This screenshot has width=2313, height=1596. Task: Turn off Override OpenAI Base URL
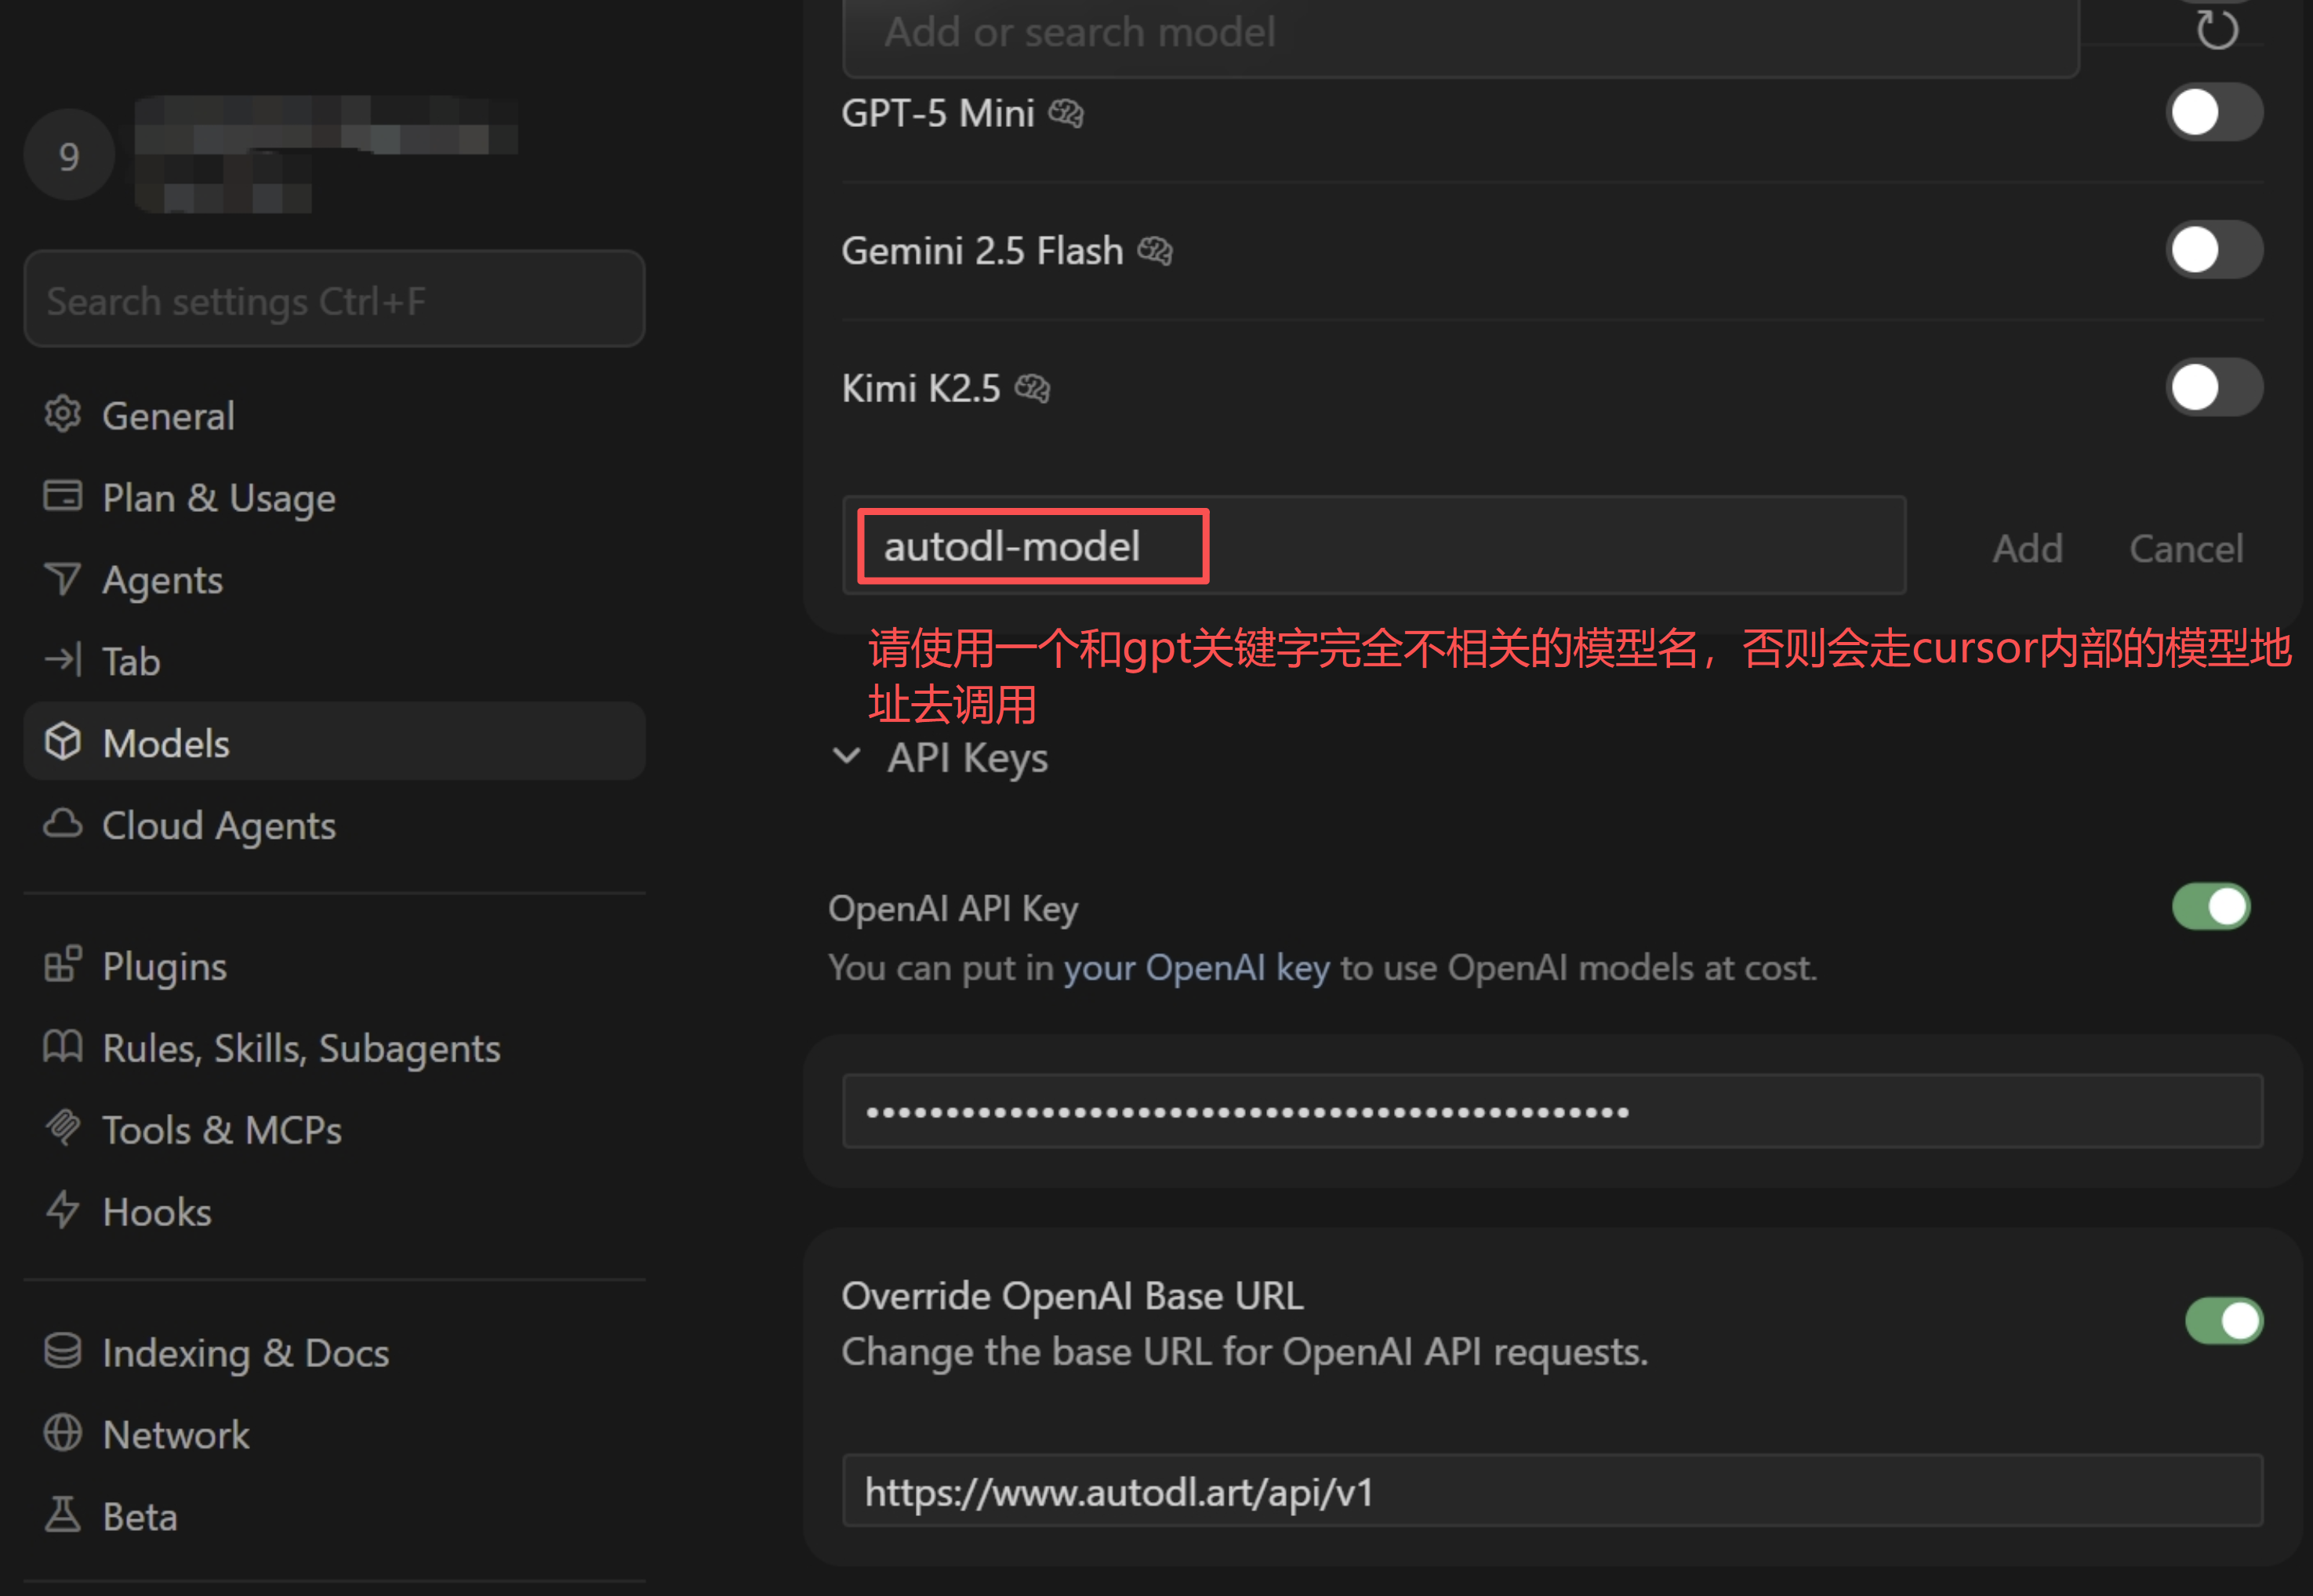click(x=2224, y=1321)
